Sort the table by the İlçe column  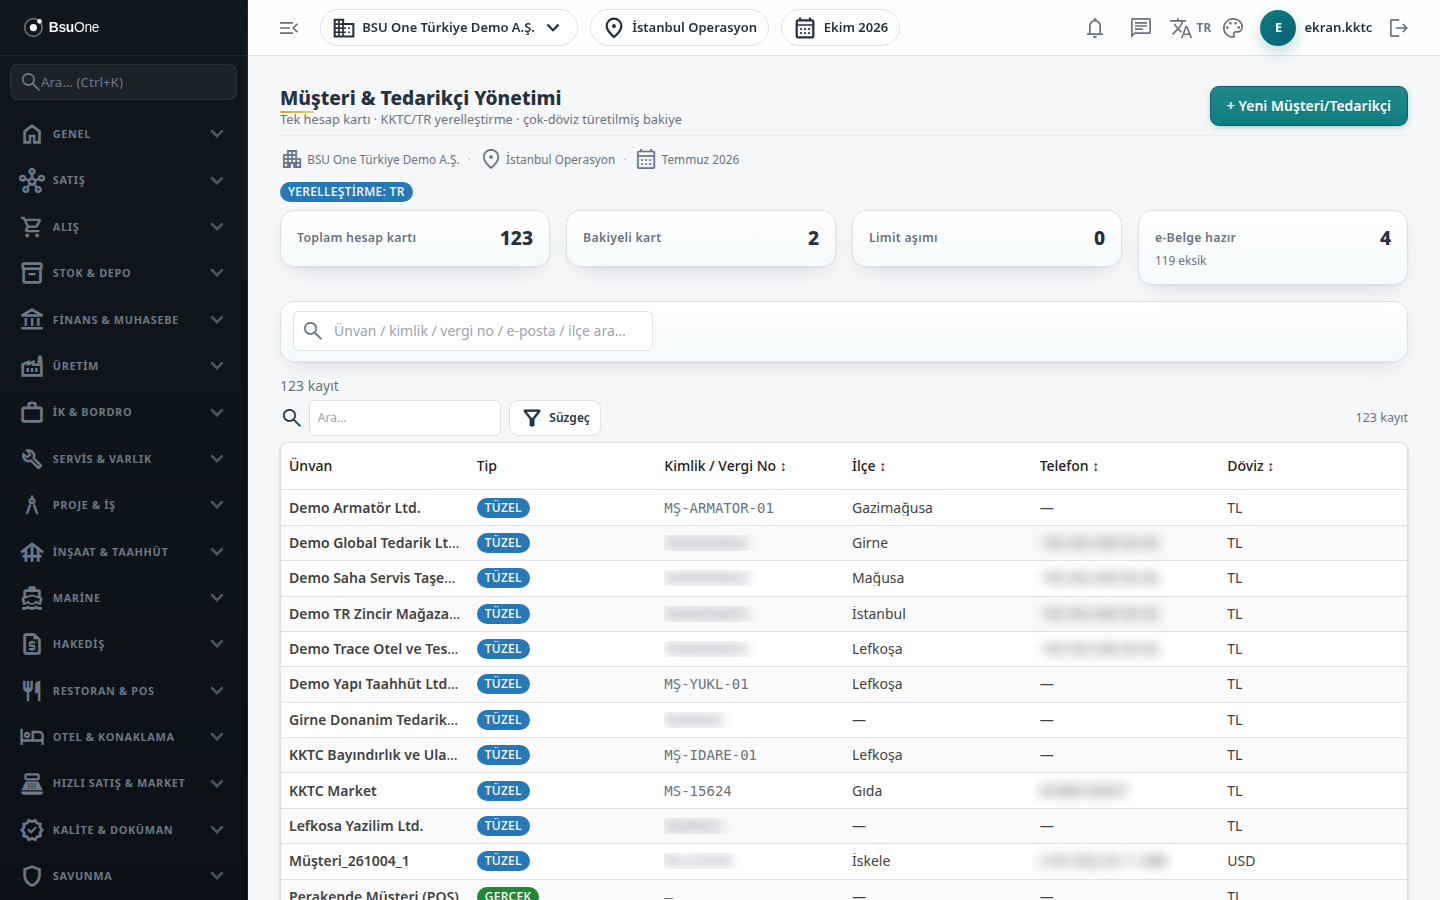[868, 466]
